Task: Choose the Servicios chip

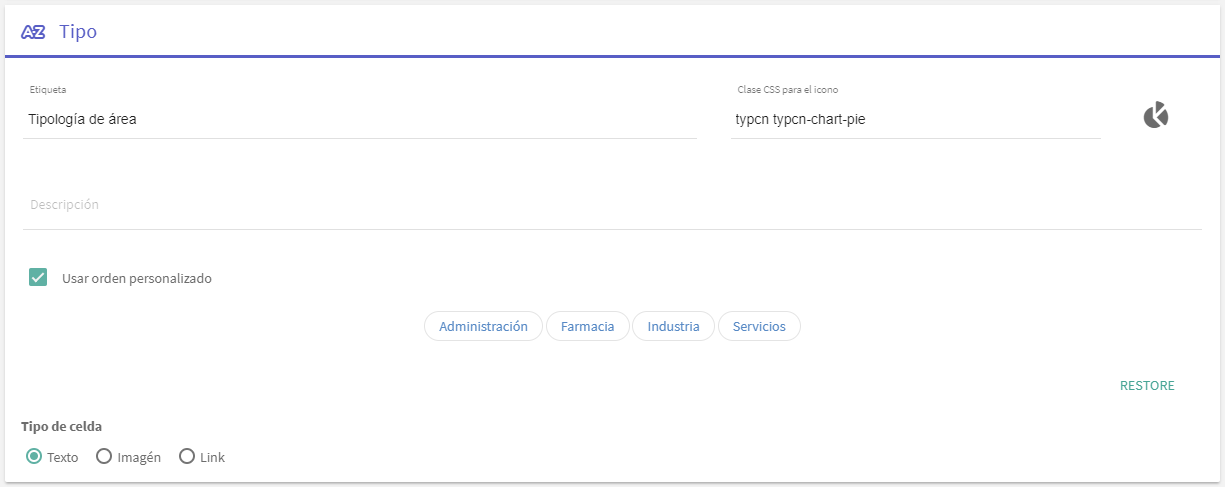Action: coord(759,327)
